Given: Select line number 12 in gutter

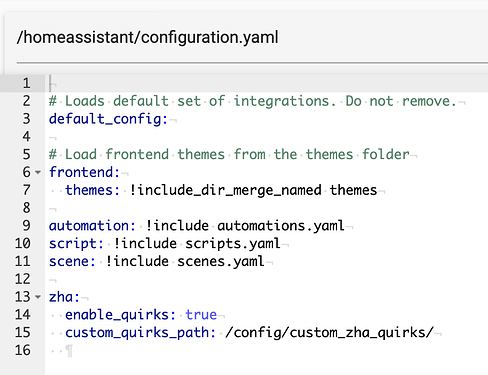Looking at the screenshot, I should point(23,279).
